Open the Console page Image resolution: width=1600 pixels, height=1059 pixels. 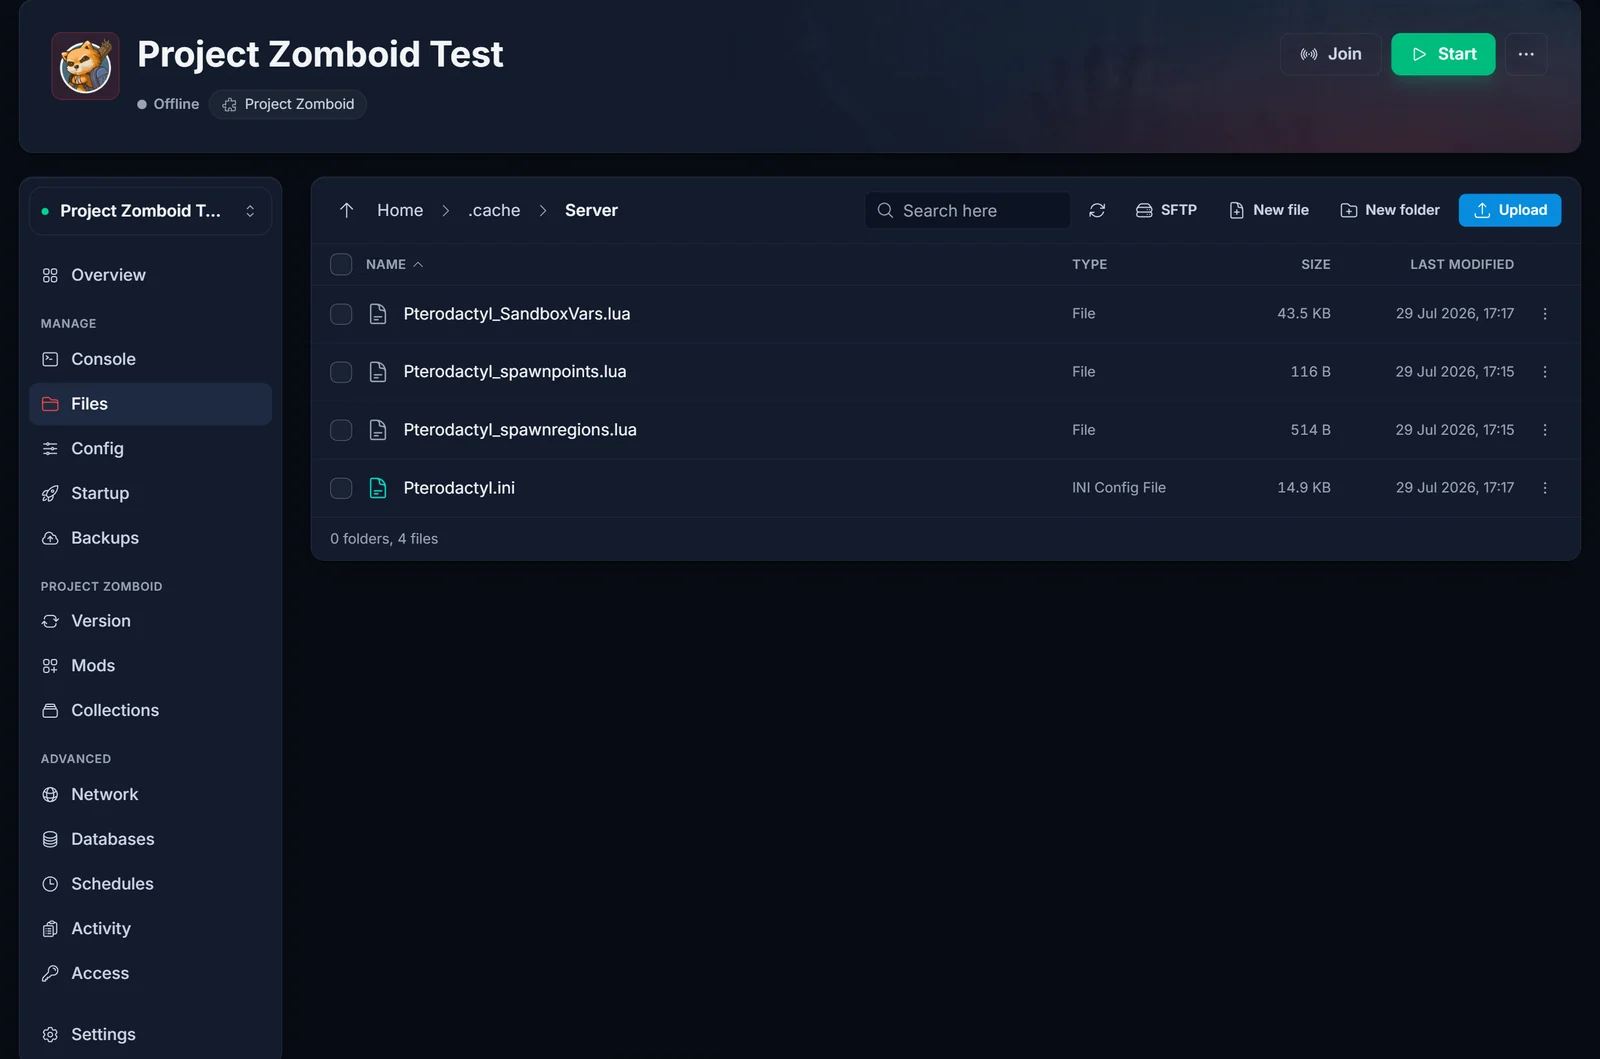point(150,359)
